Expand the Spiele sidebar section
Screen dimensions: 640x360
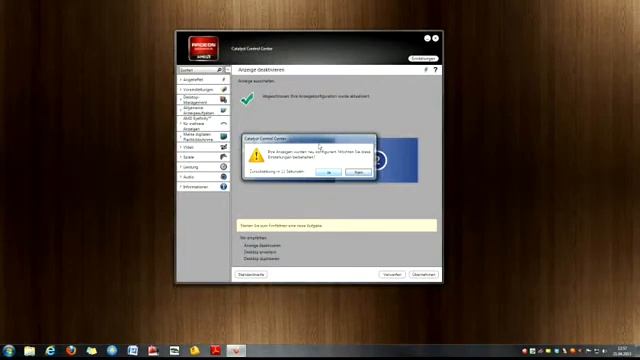pyautogui.click(x=203, y=157)
